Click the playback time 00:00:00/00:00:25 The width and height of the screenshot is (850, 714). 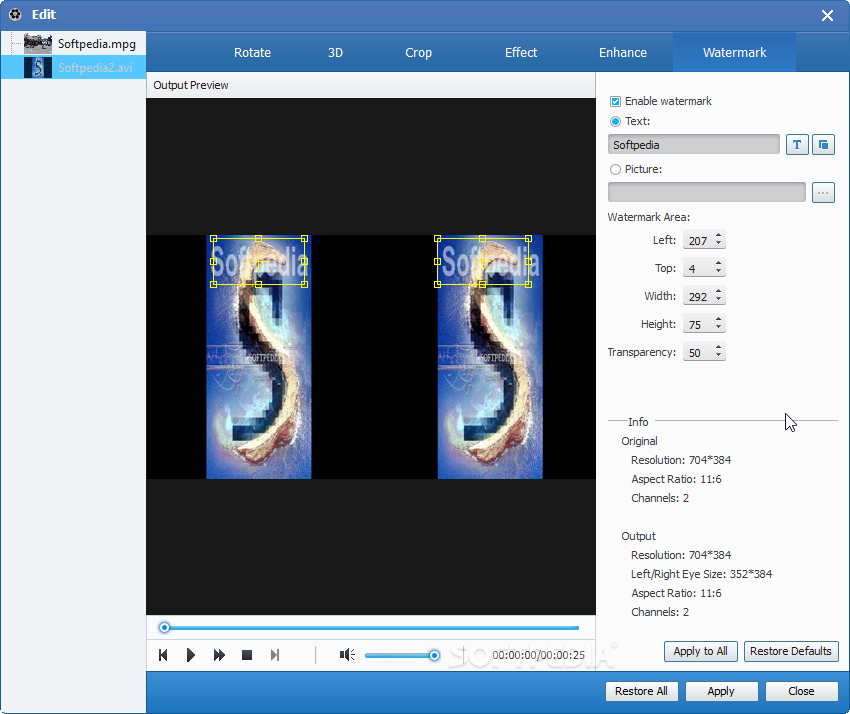pos(538,655)
